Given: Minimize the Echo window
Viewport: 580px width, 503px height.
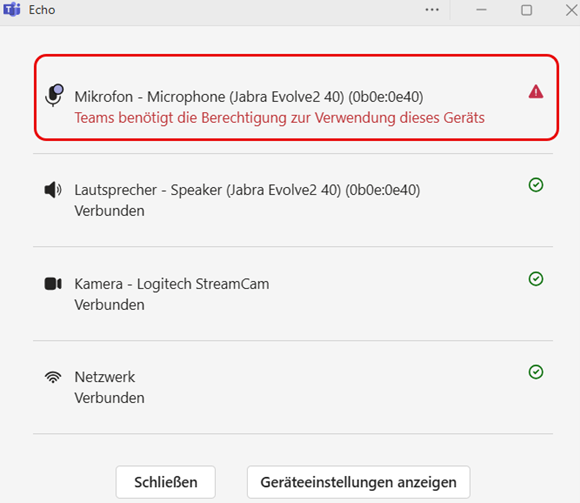Looking at the screenshot, I should [481, 10].
